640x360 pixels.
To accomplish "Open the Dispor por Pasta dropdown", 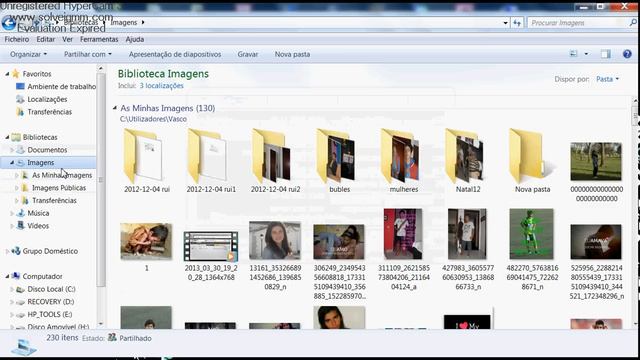I will tap(607, 79).
